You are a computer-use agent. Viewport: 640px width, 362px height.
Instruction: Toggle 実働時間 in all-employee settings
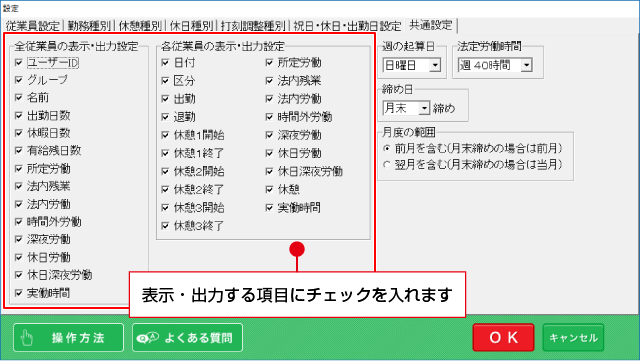[x=19, y=293]
